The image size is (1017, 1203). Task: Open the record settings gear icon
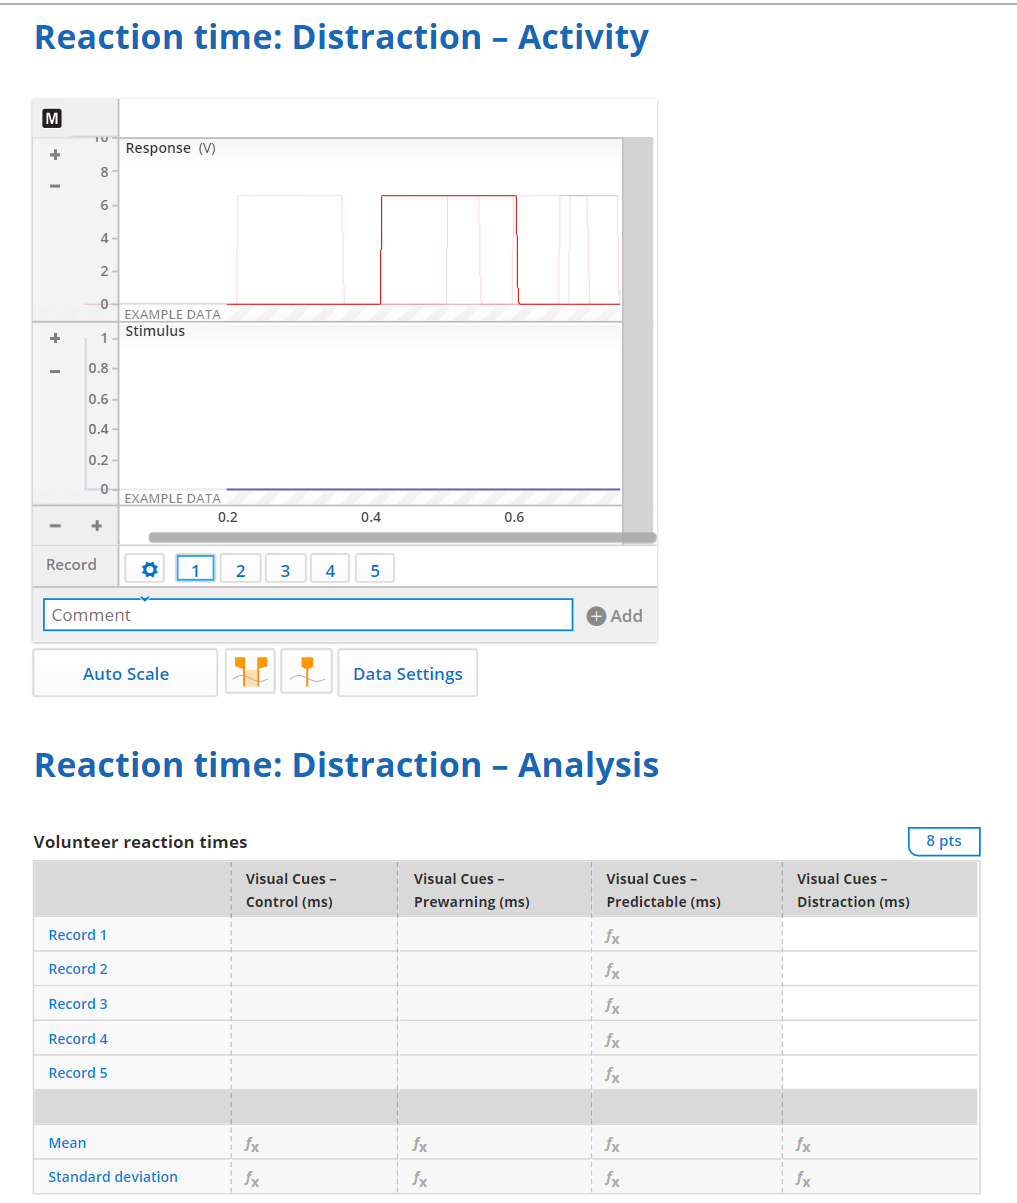145,568
